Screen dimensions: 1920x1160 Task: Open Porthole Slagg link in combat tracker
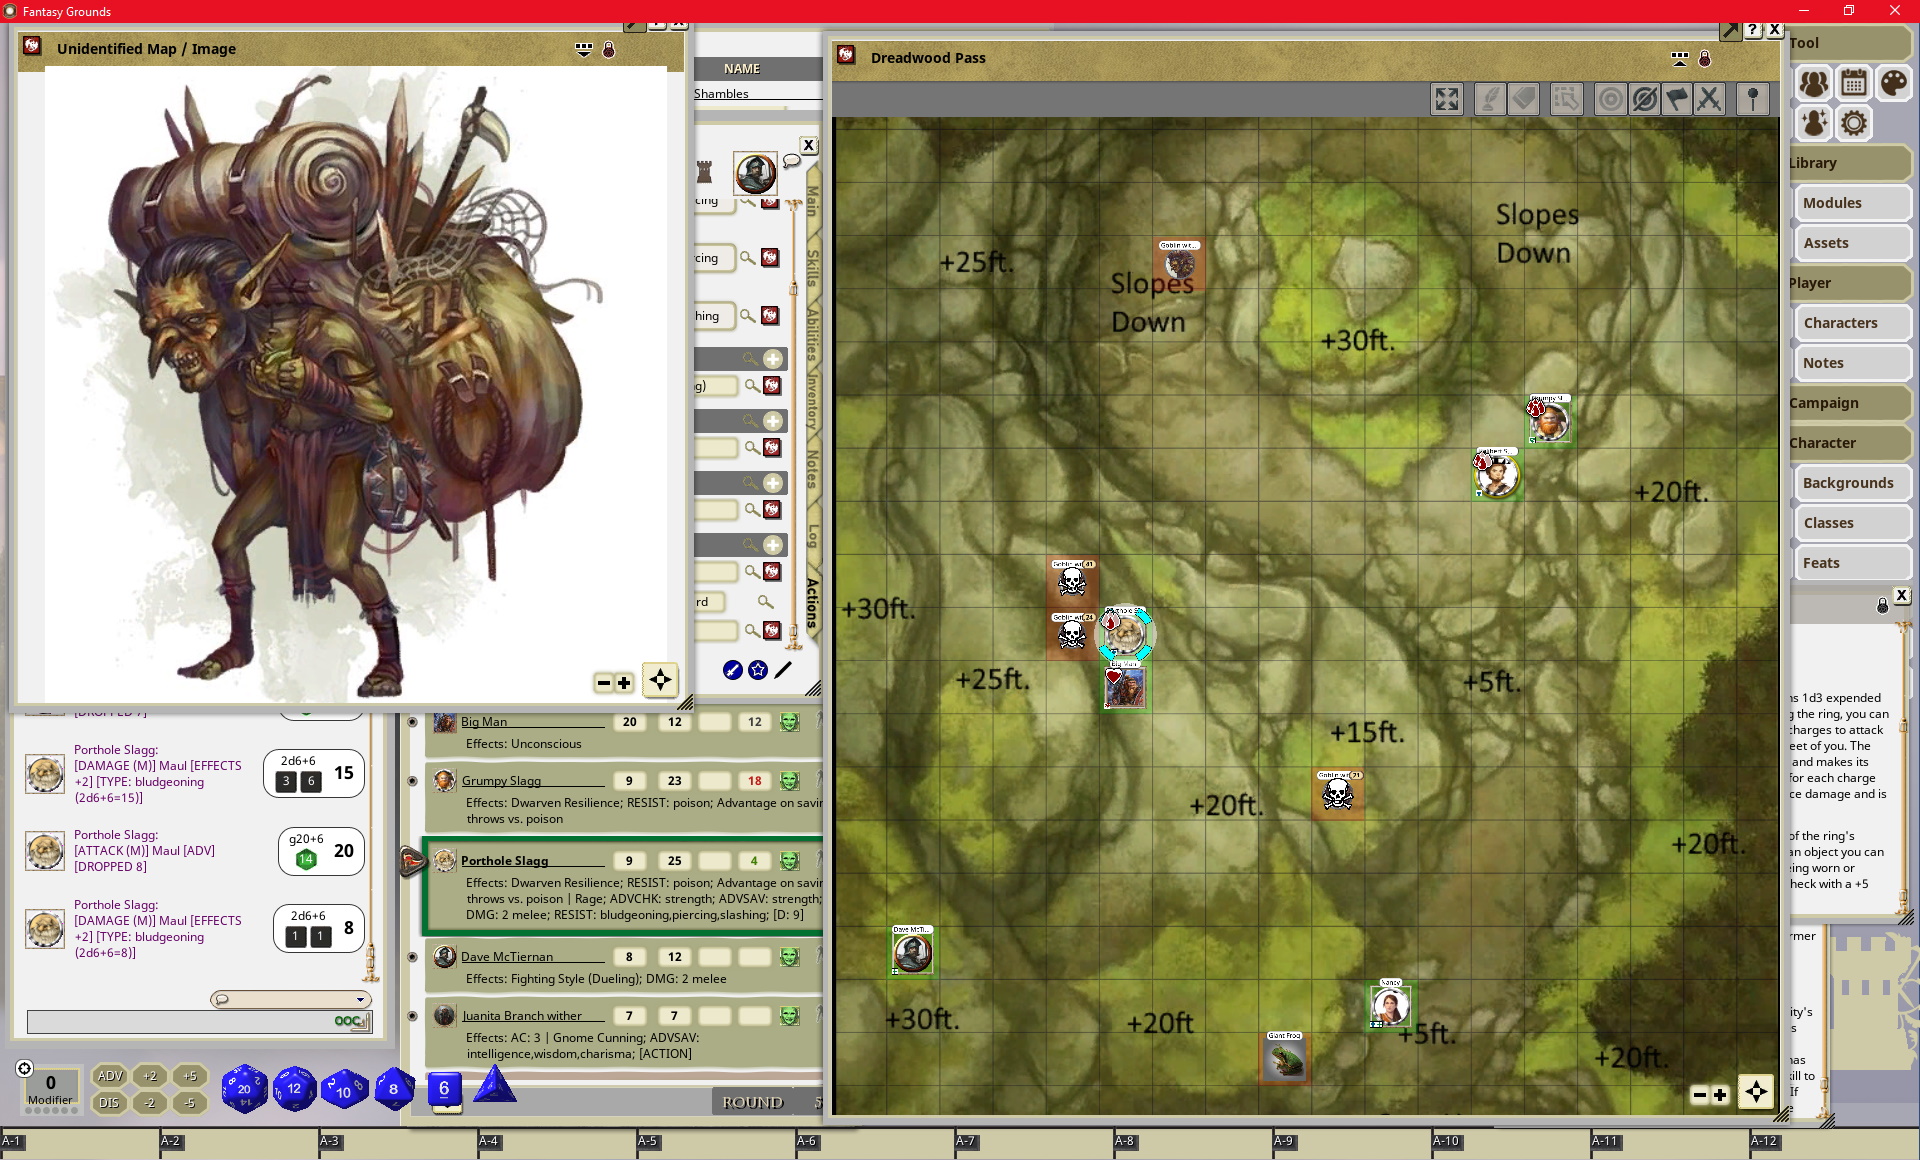coord(505,861)
